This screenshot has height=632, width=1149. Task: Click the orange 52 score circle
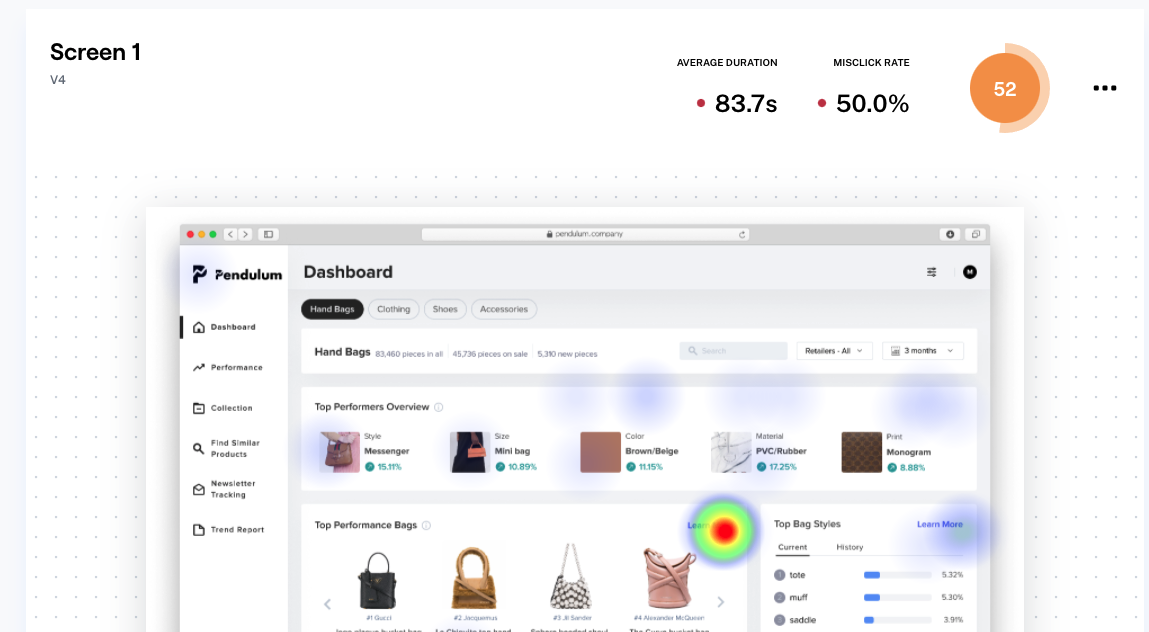1005,89
